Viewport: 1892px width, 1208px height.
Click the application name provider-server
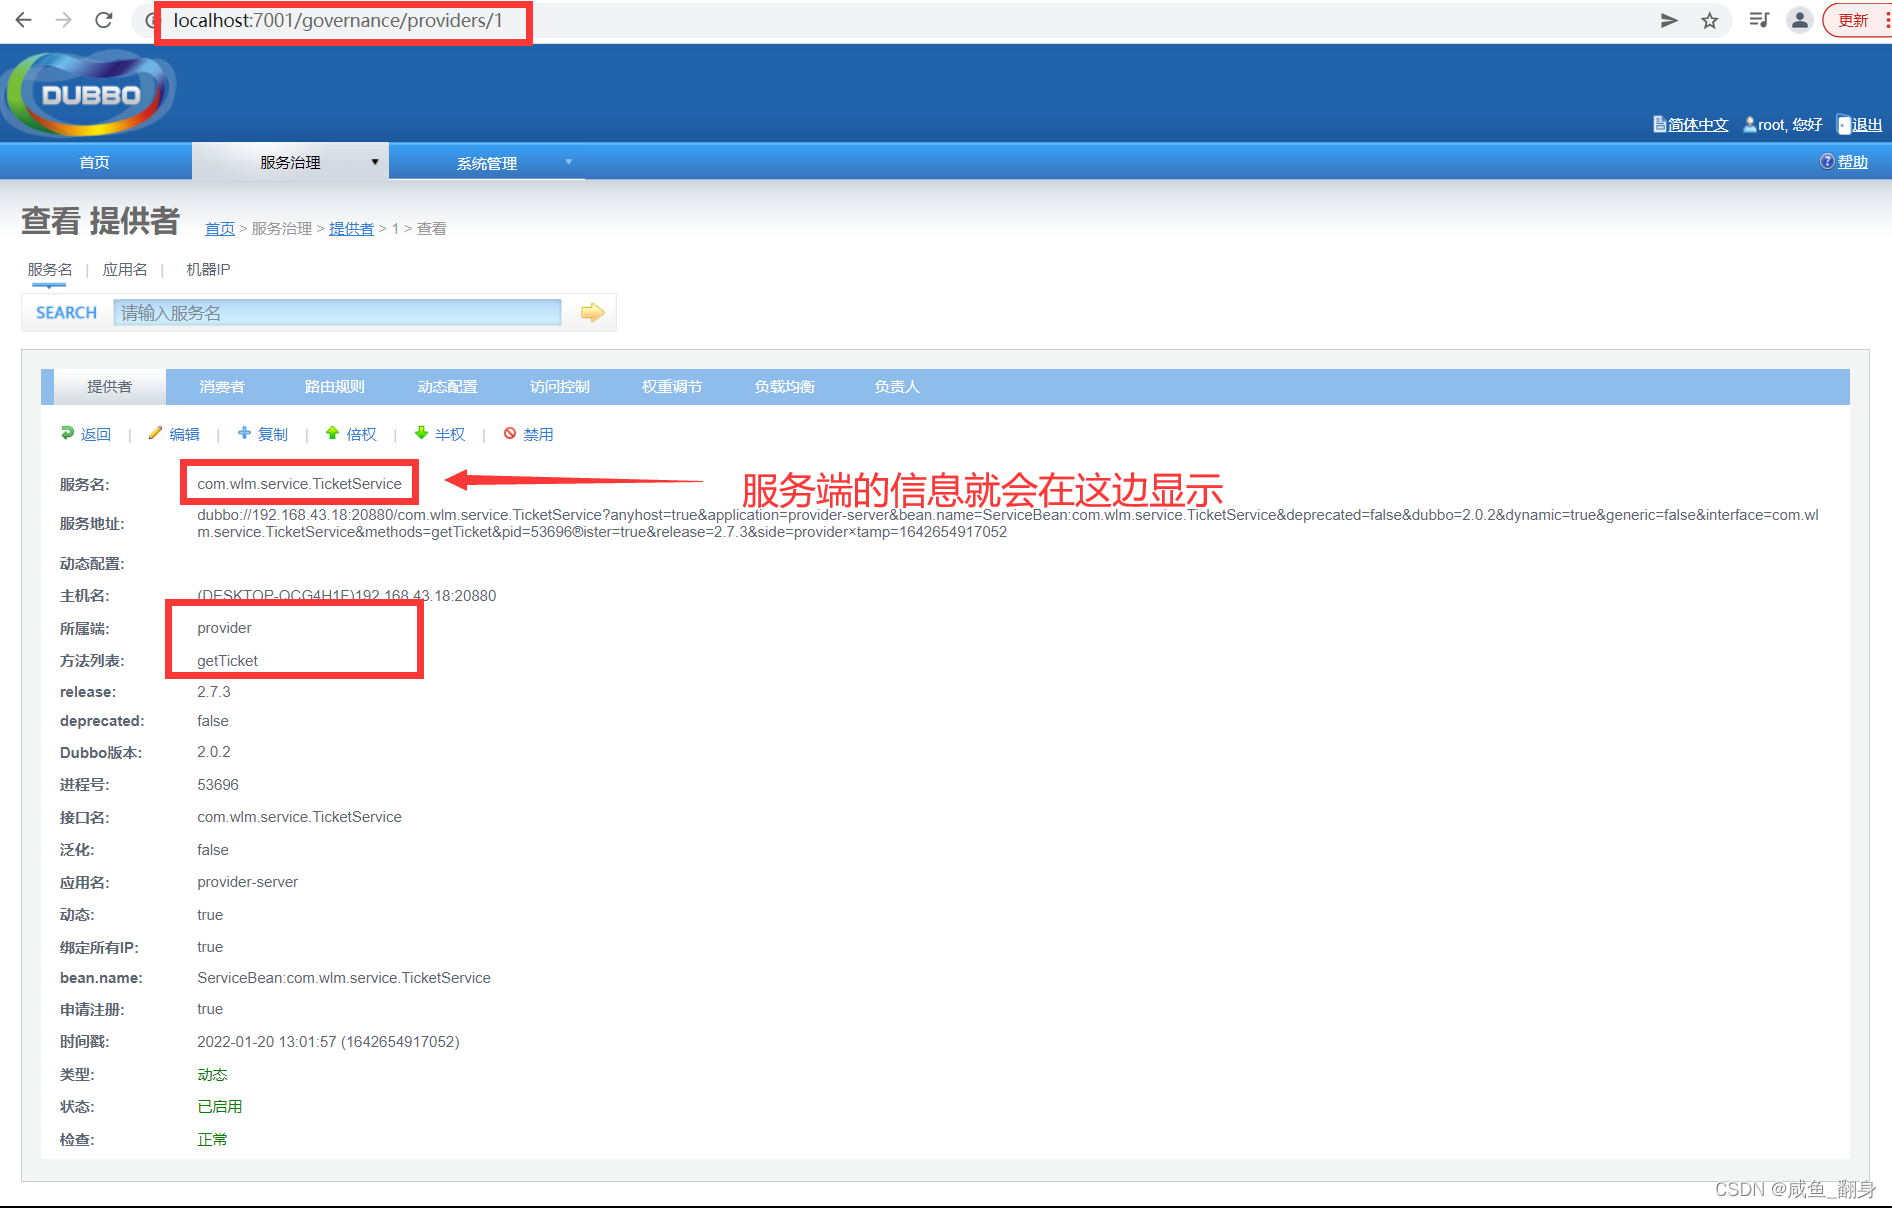[247, 882]
